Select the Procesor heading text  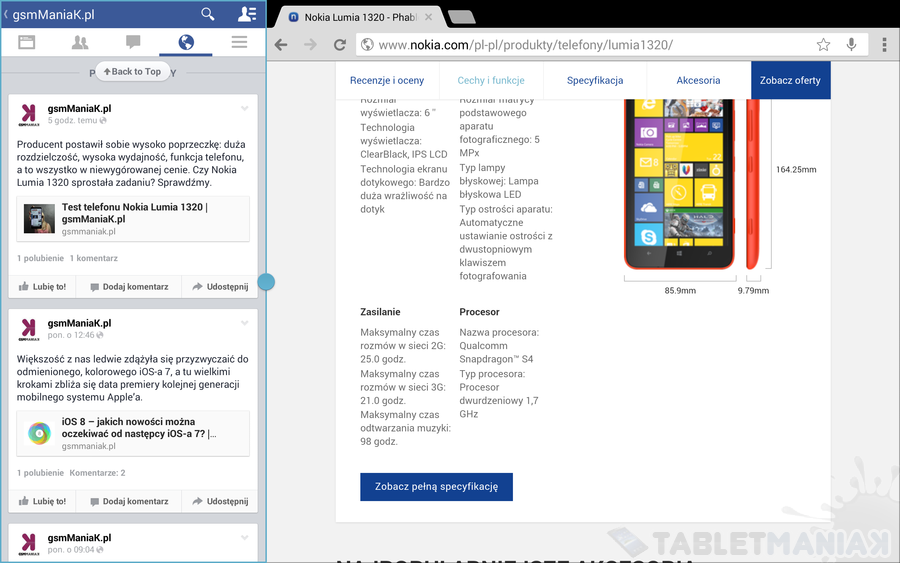click(479, 312)
